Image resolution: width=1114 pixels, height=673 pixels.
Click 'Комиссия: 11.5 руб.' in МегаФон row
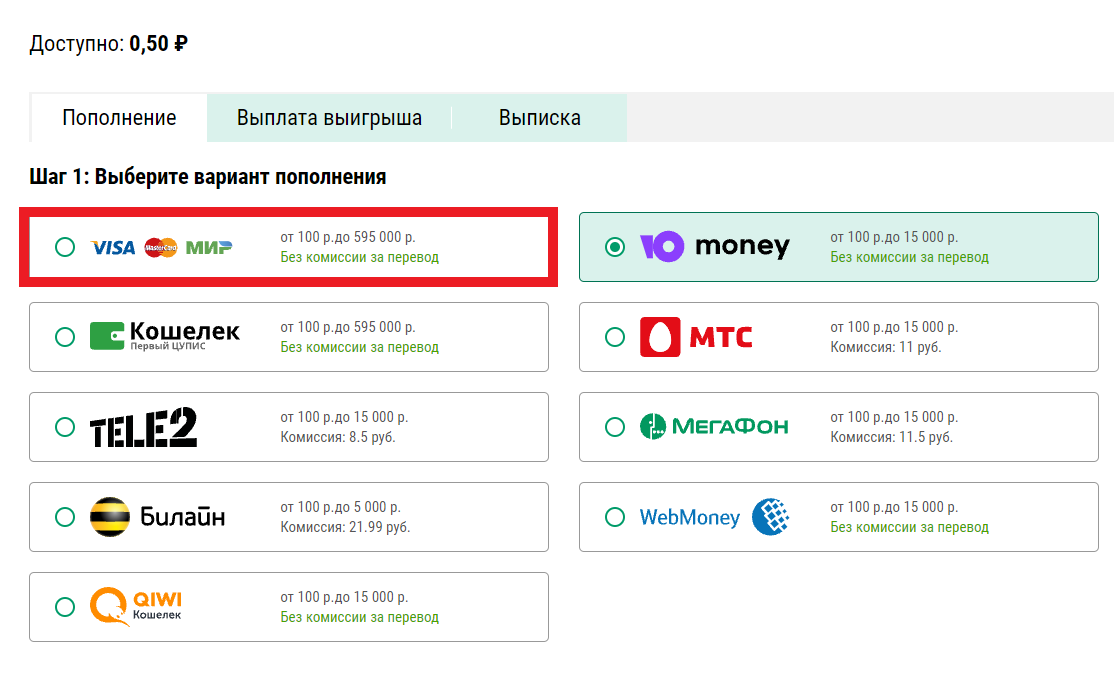[891, 437]
